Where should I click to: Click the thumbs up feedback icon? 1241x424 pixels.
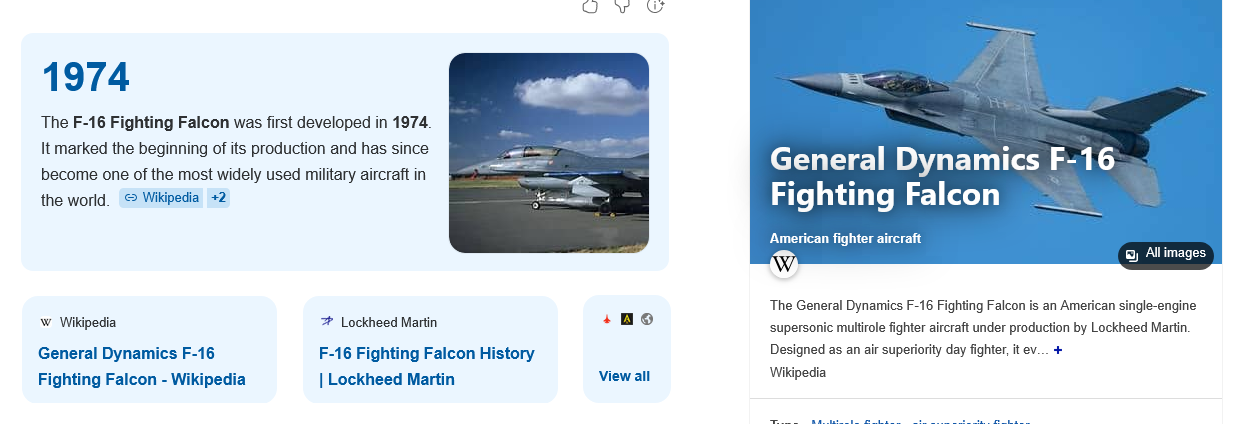point(590,6)
